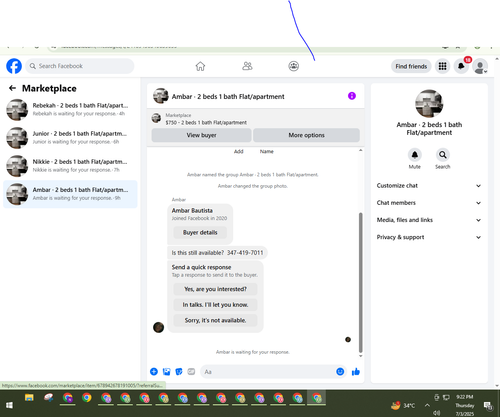Open the Friends icon in top bar
The image size is (500, 417).
pos(247,66)
